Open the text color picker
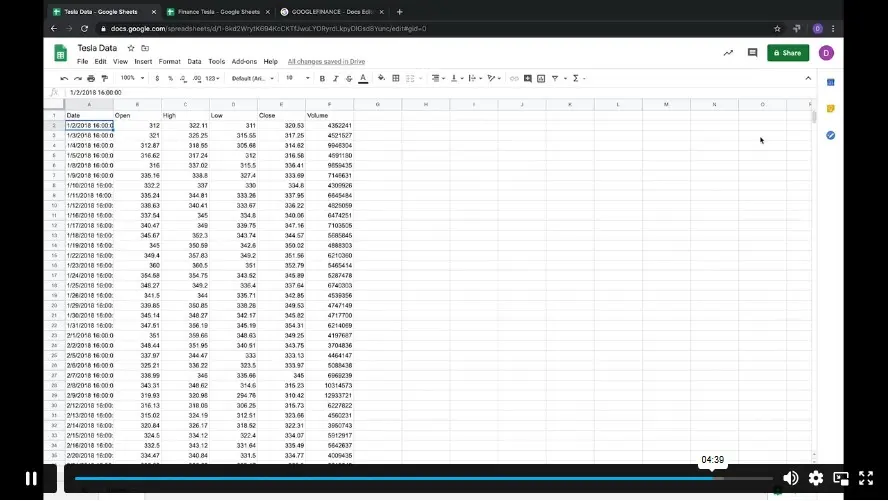888x501 pixels. coord(363,79)
